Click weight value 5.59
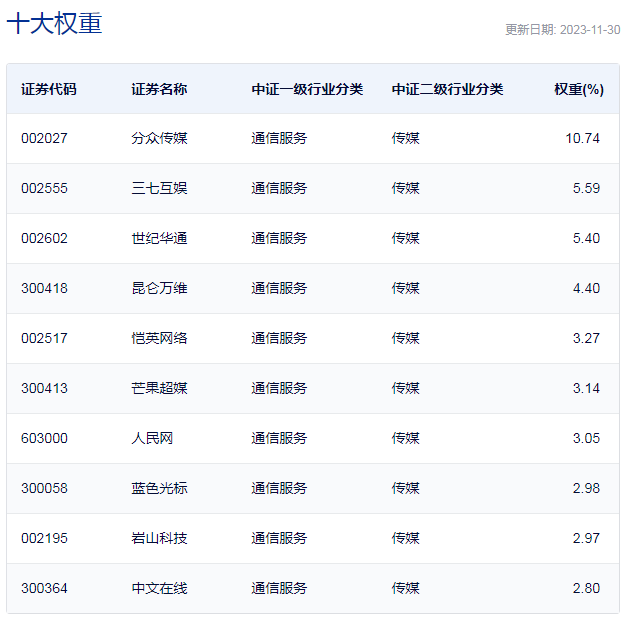628x622 pixels. (x=586, y=188)
